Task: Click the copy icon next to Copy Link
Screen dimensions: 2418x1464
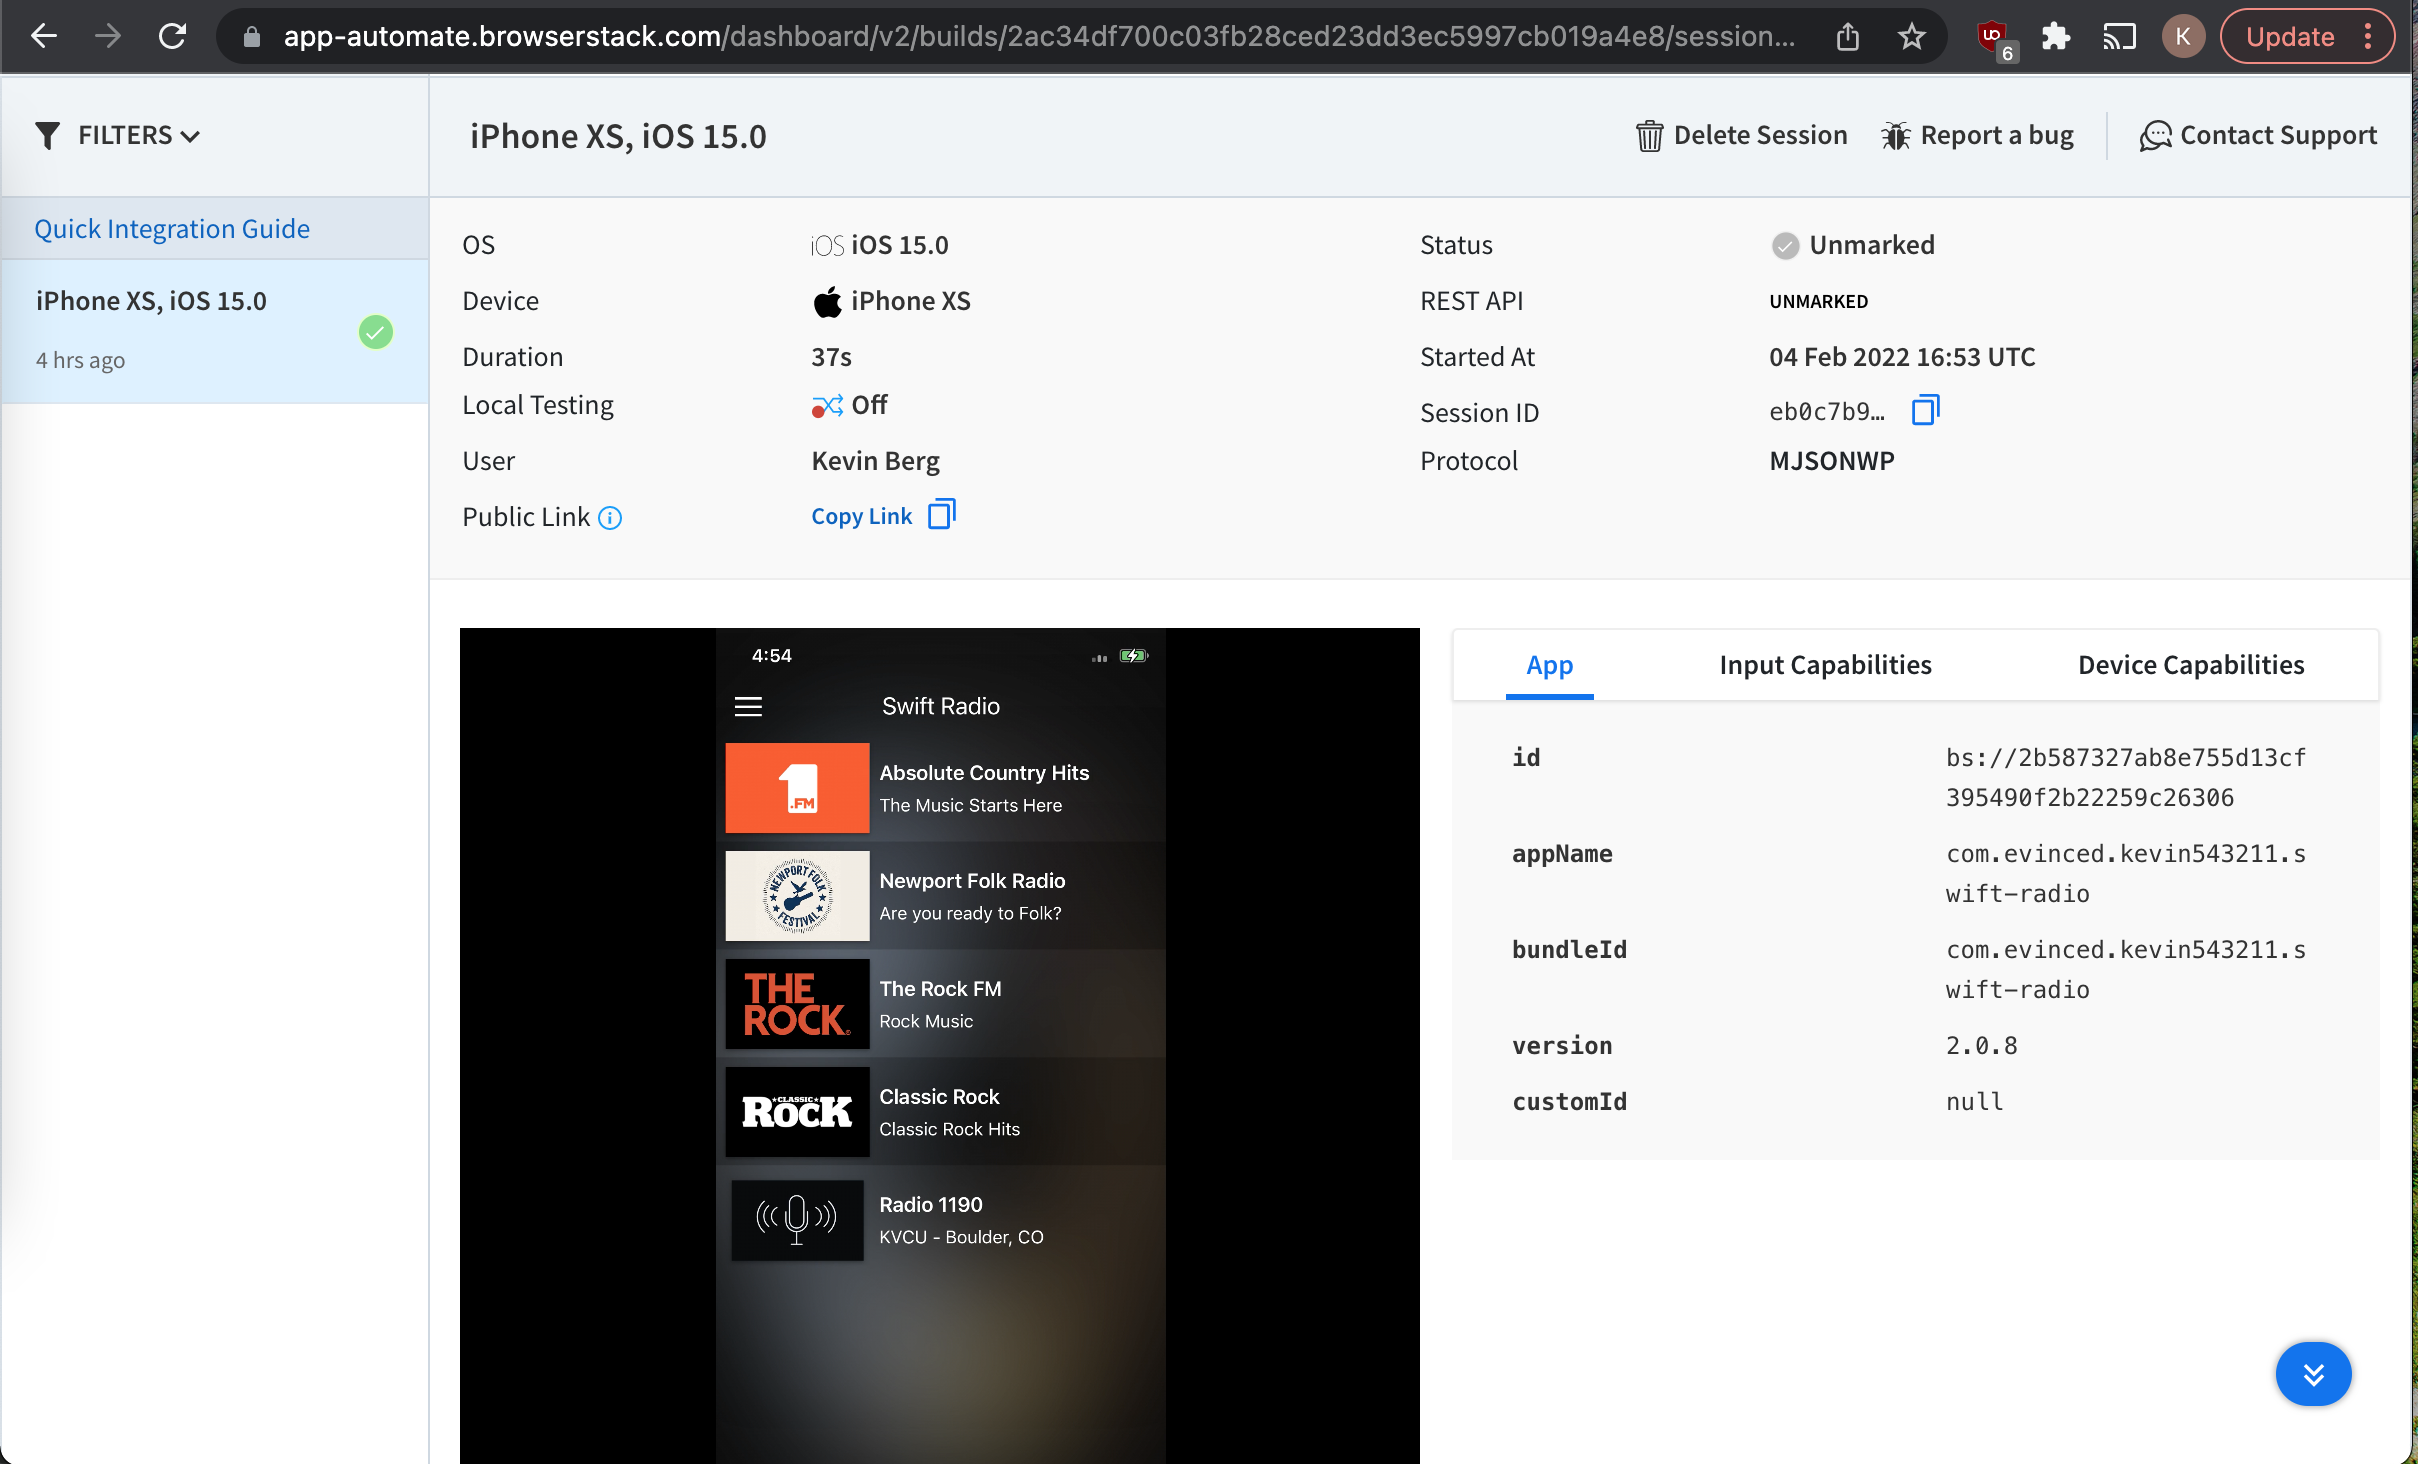Action: 941,515
